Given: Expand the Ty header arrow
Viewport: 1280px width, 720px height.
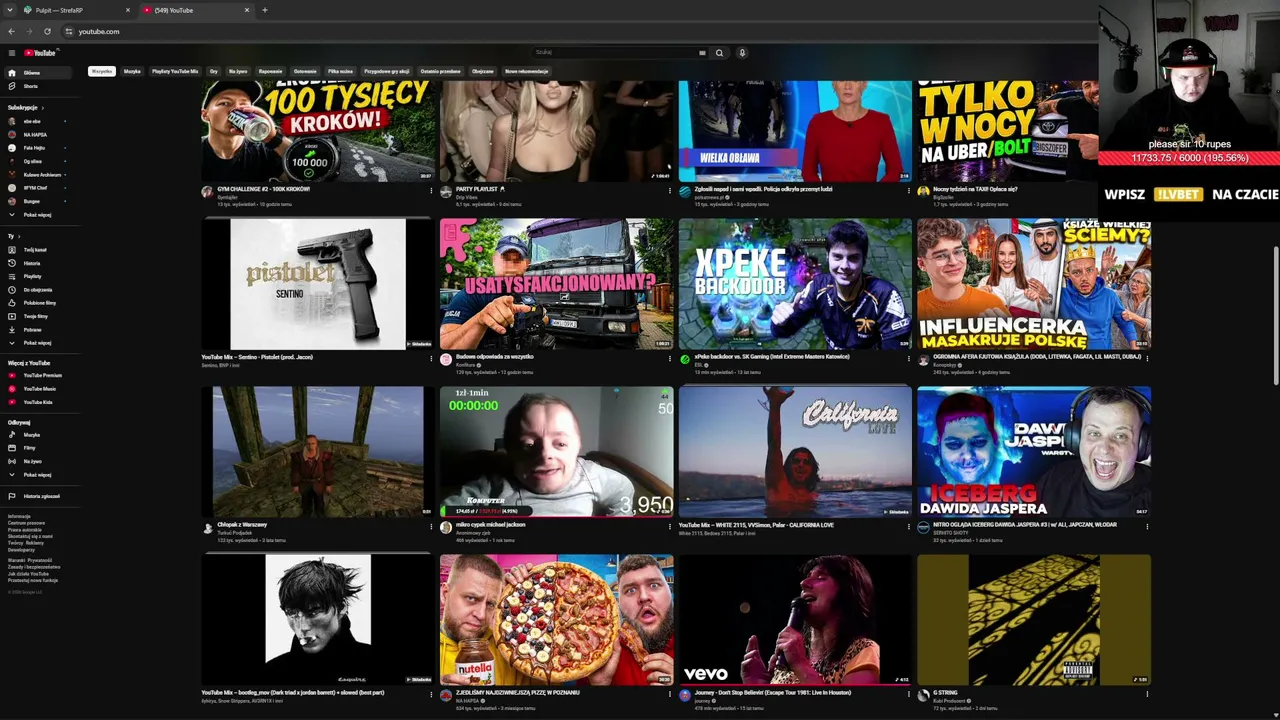Looking at the screenshot, I should click(18, 237).
